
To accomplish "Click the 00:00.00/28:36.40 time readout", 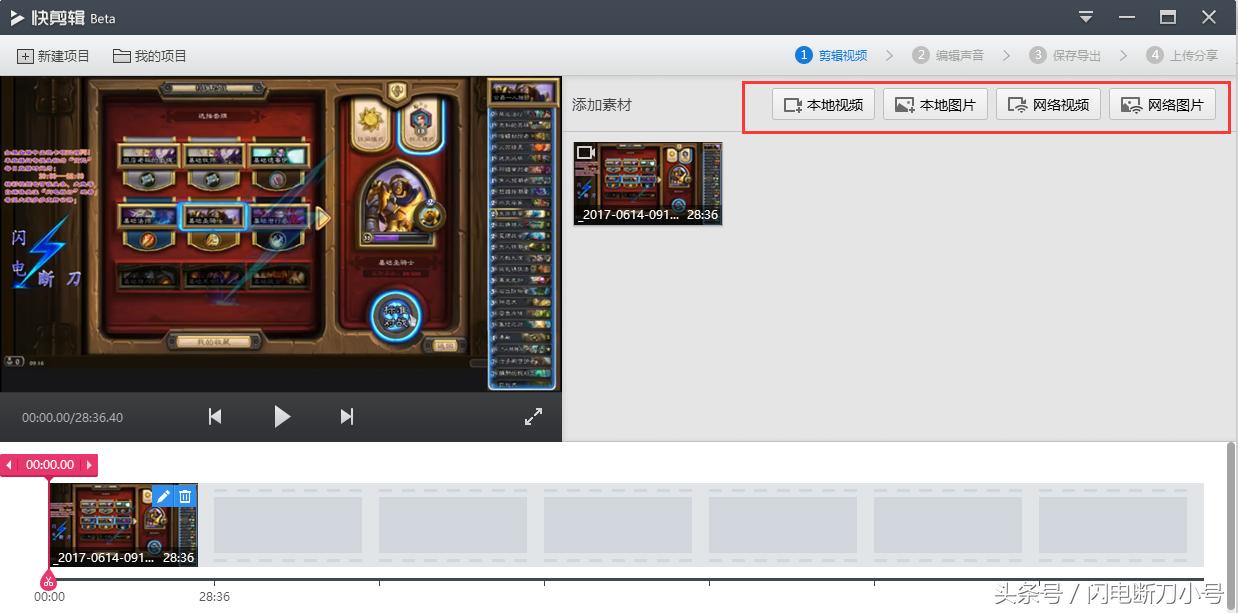I will coord(72,417).
